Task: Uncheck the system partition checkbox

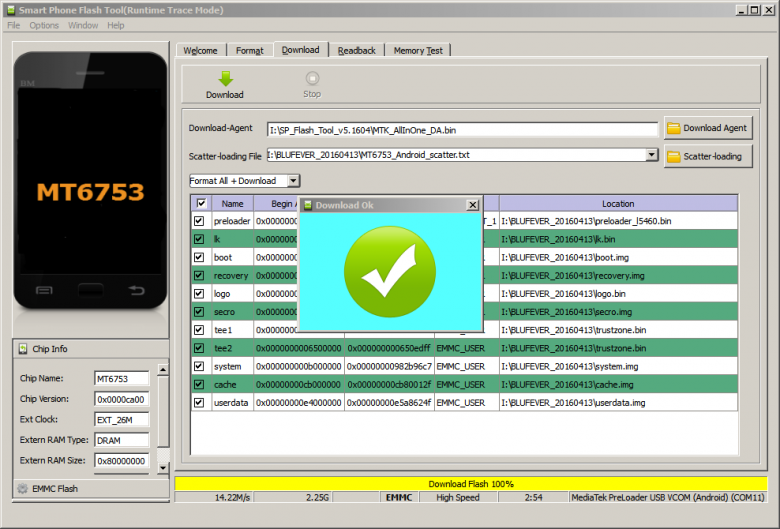Action: [x=199, y=366]
